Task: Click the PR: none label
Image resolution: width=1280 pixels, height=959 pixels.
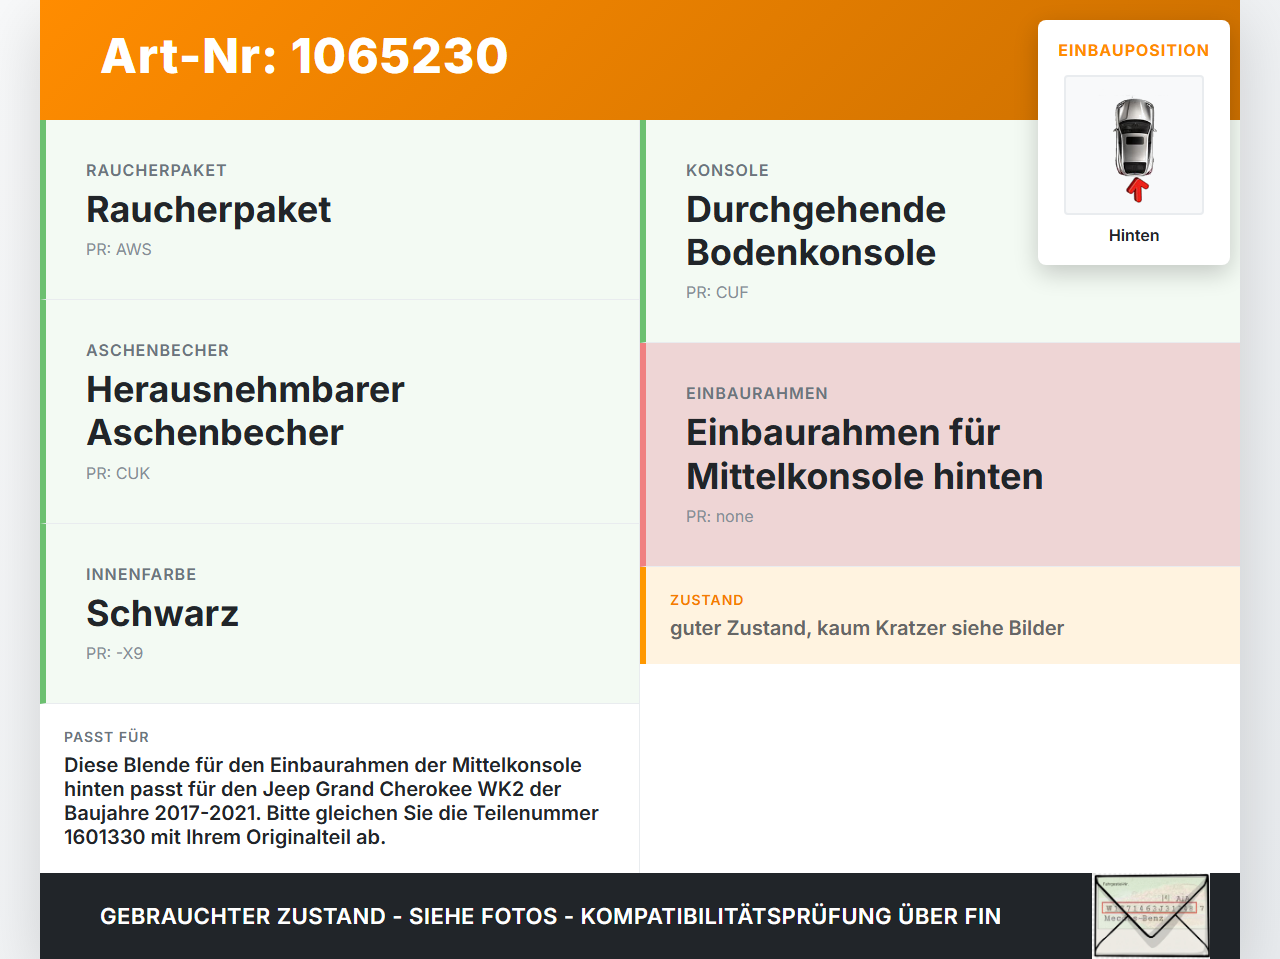Action: click(720, 516)
